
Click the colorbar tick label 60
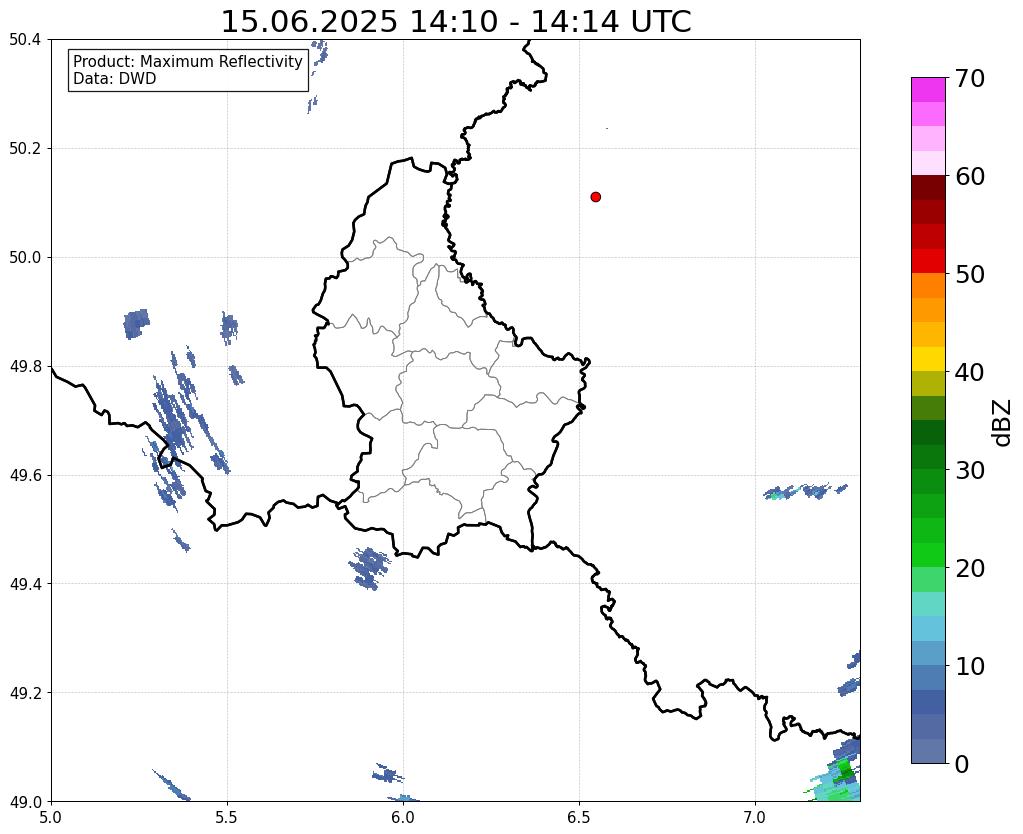point(970,176)
